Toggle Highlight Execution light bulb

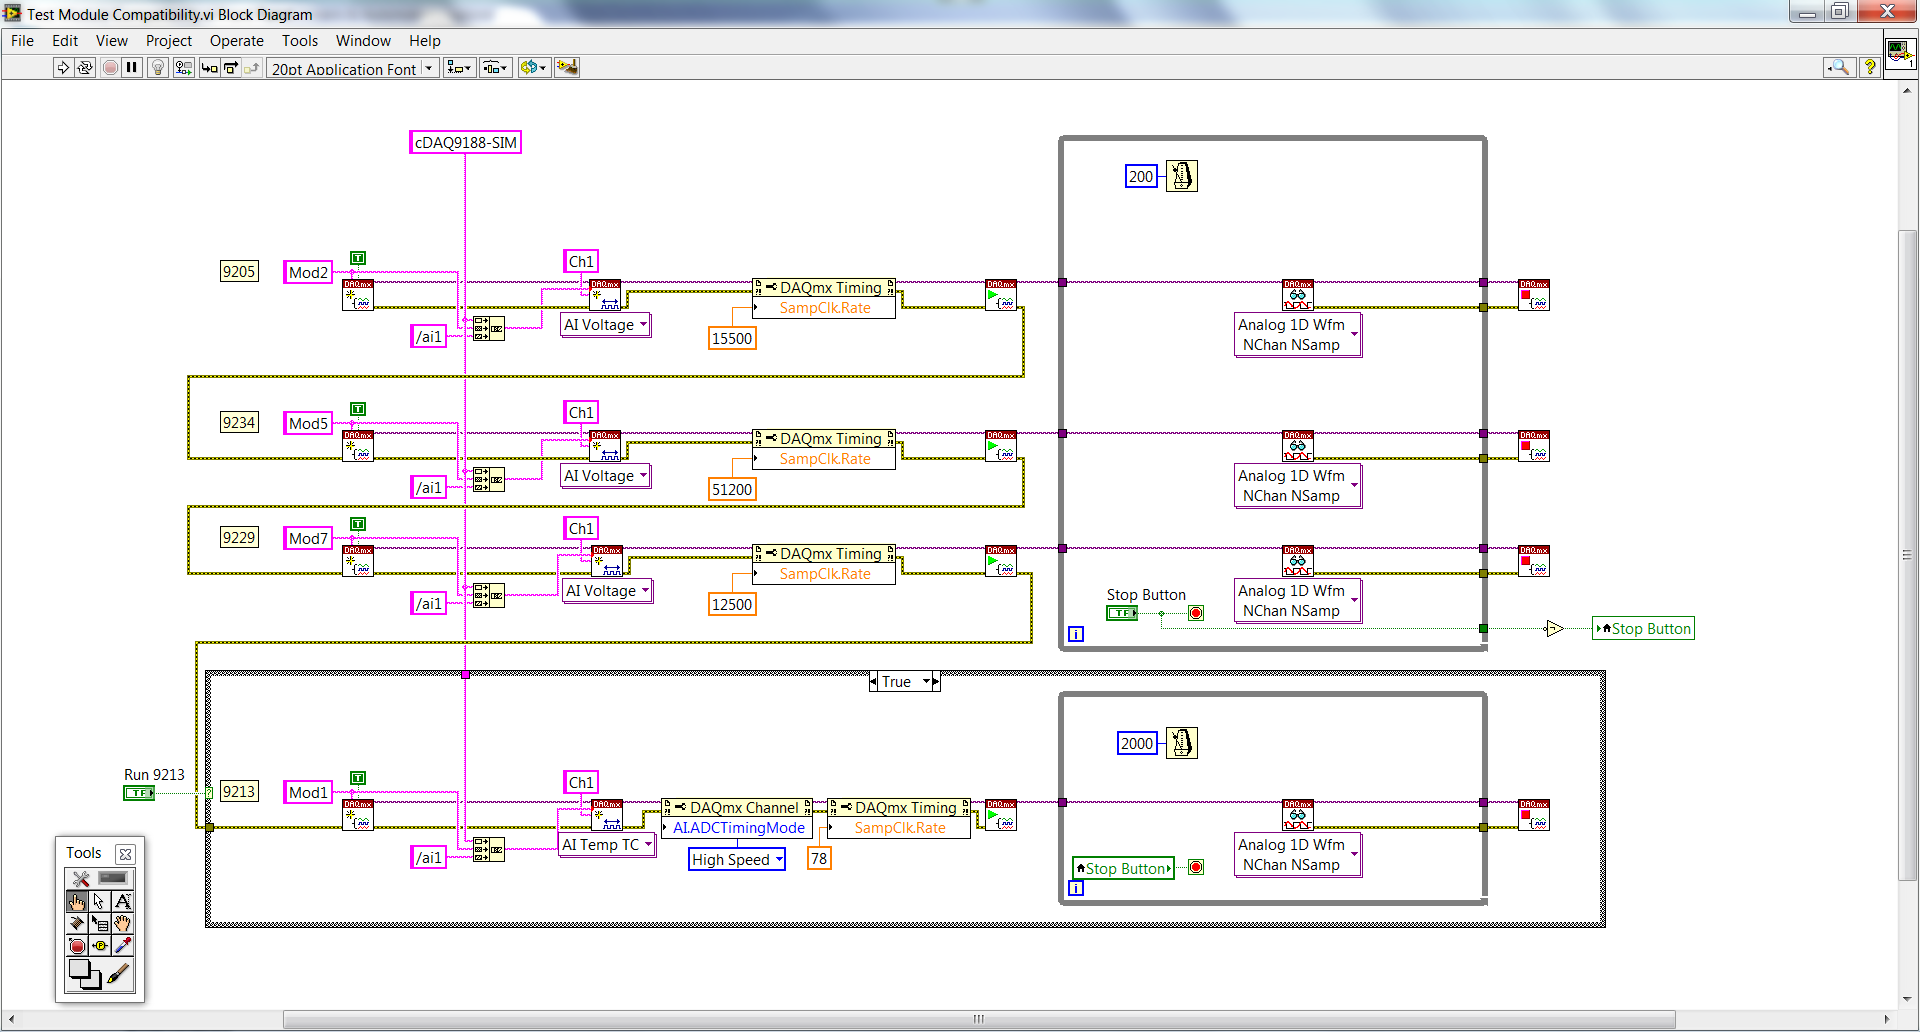point(158,67)
